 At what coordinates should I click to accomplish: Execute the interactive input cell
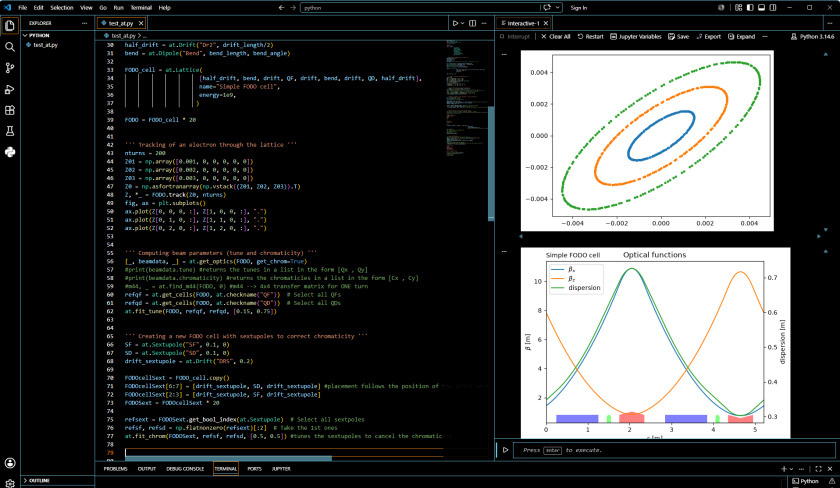point(505,450)
